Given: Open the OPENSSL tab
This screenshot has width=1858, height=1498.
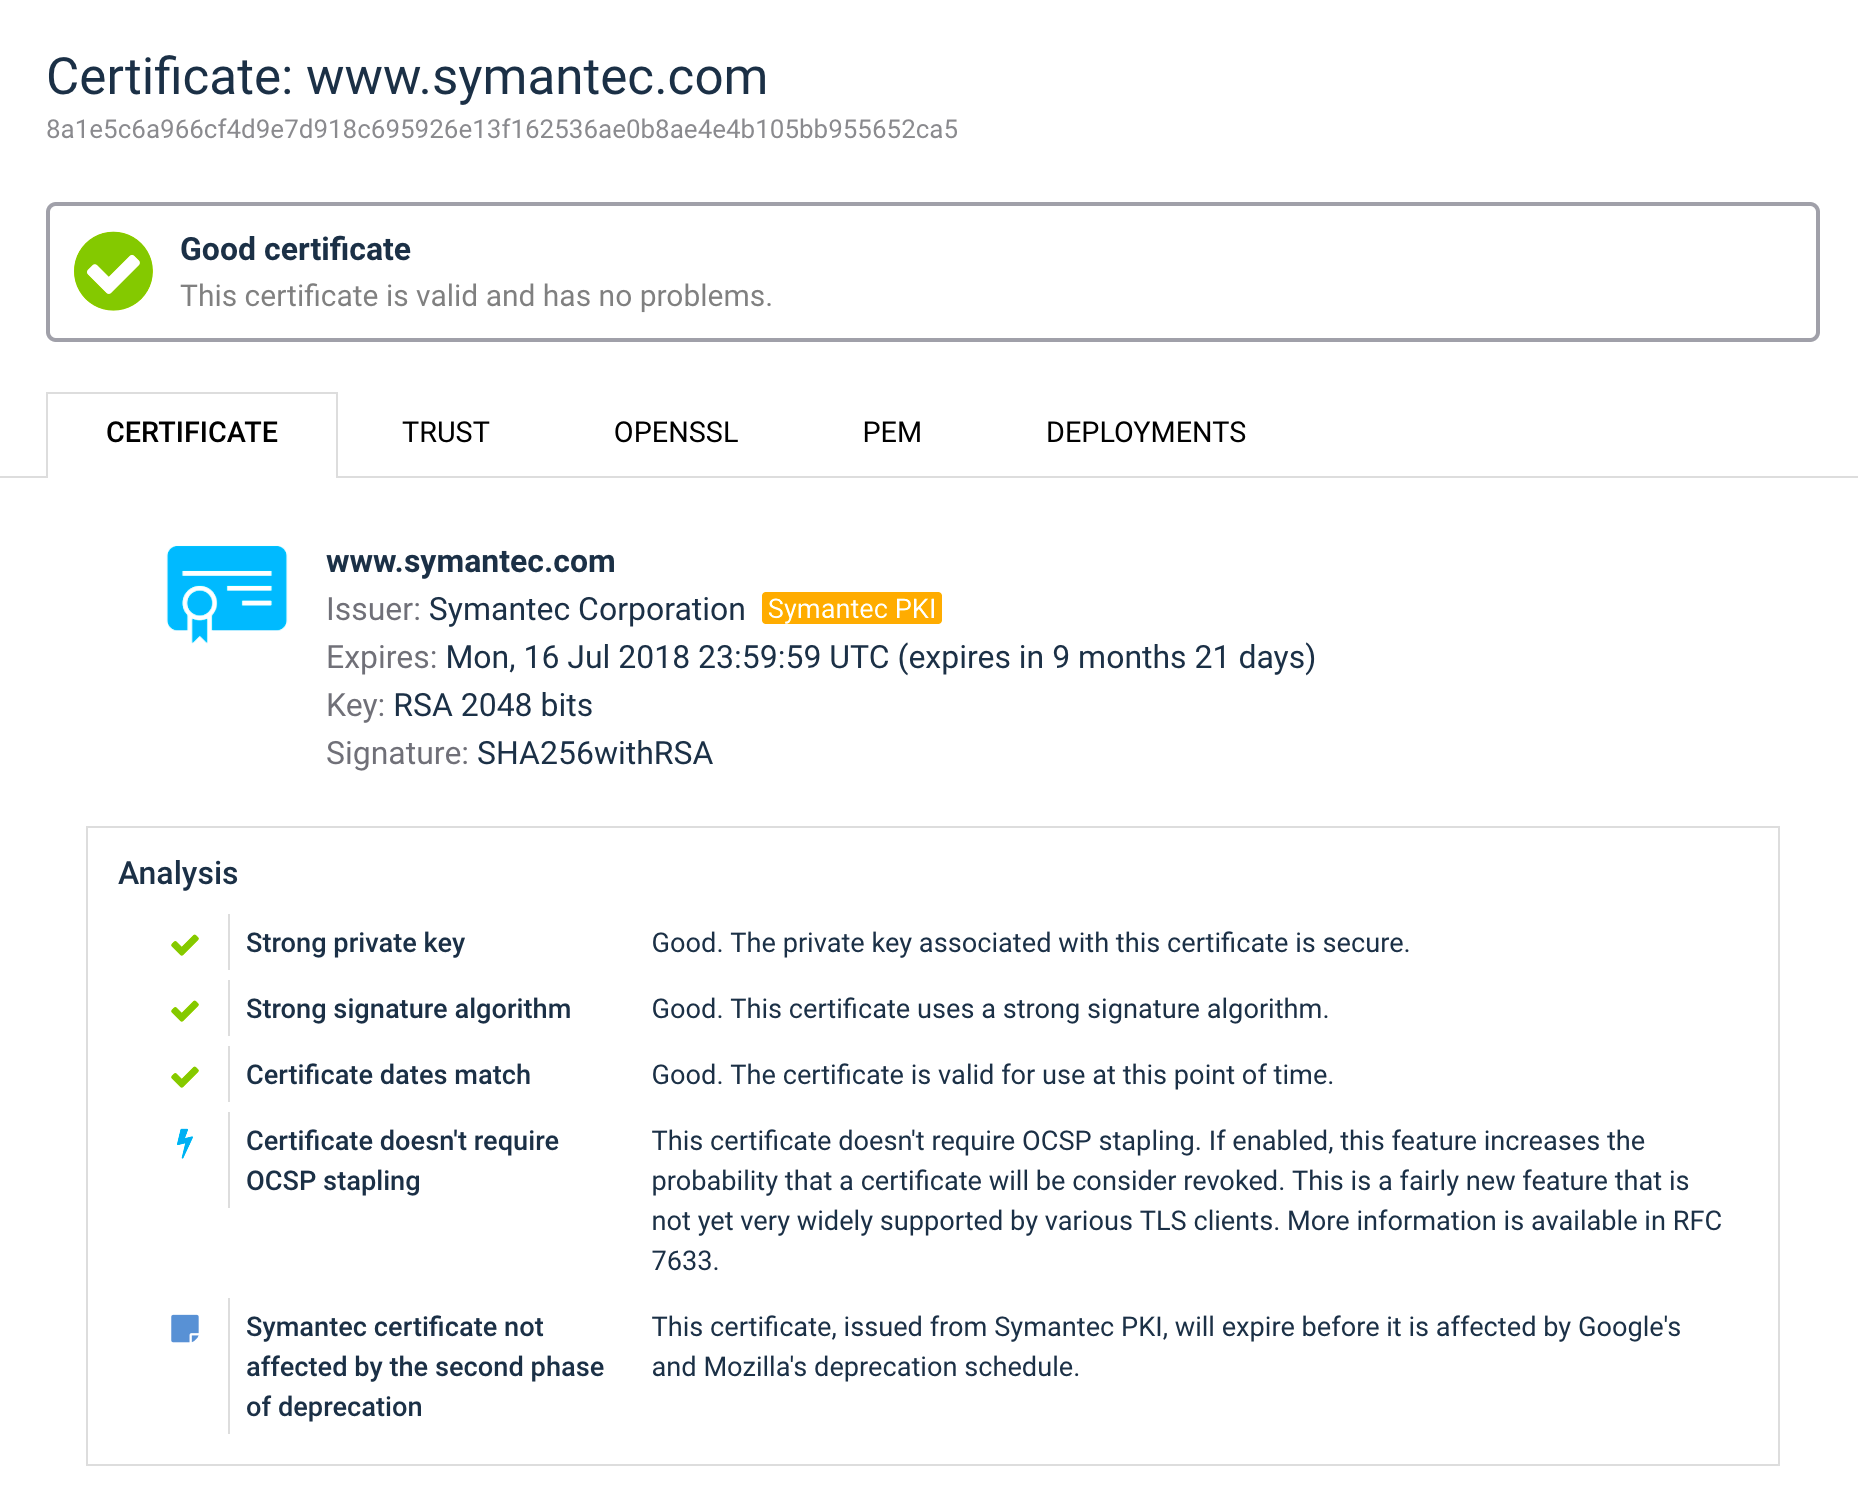Looking at the screenshot, I should 676,433.
